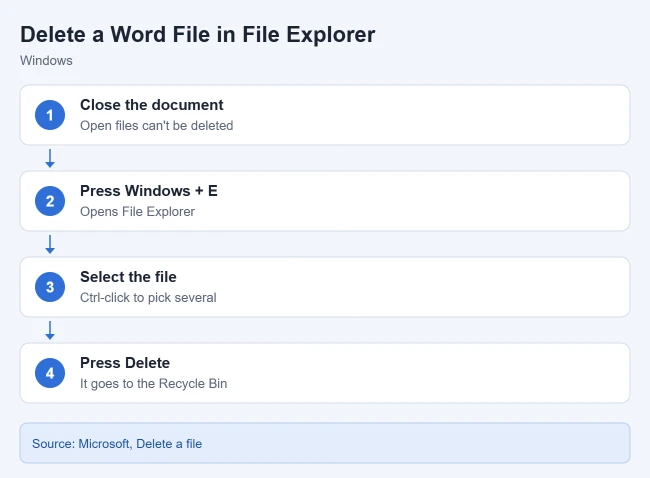
Task: Select the "Press Windows + E" step heading
Action: tap(149, 191)
